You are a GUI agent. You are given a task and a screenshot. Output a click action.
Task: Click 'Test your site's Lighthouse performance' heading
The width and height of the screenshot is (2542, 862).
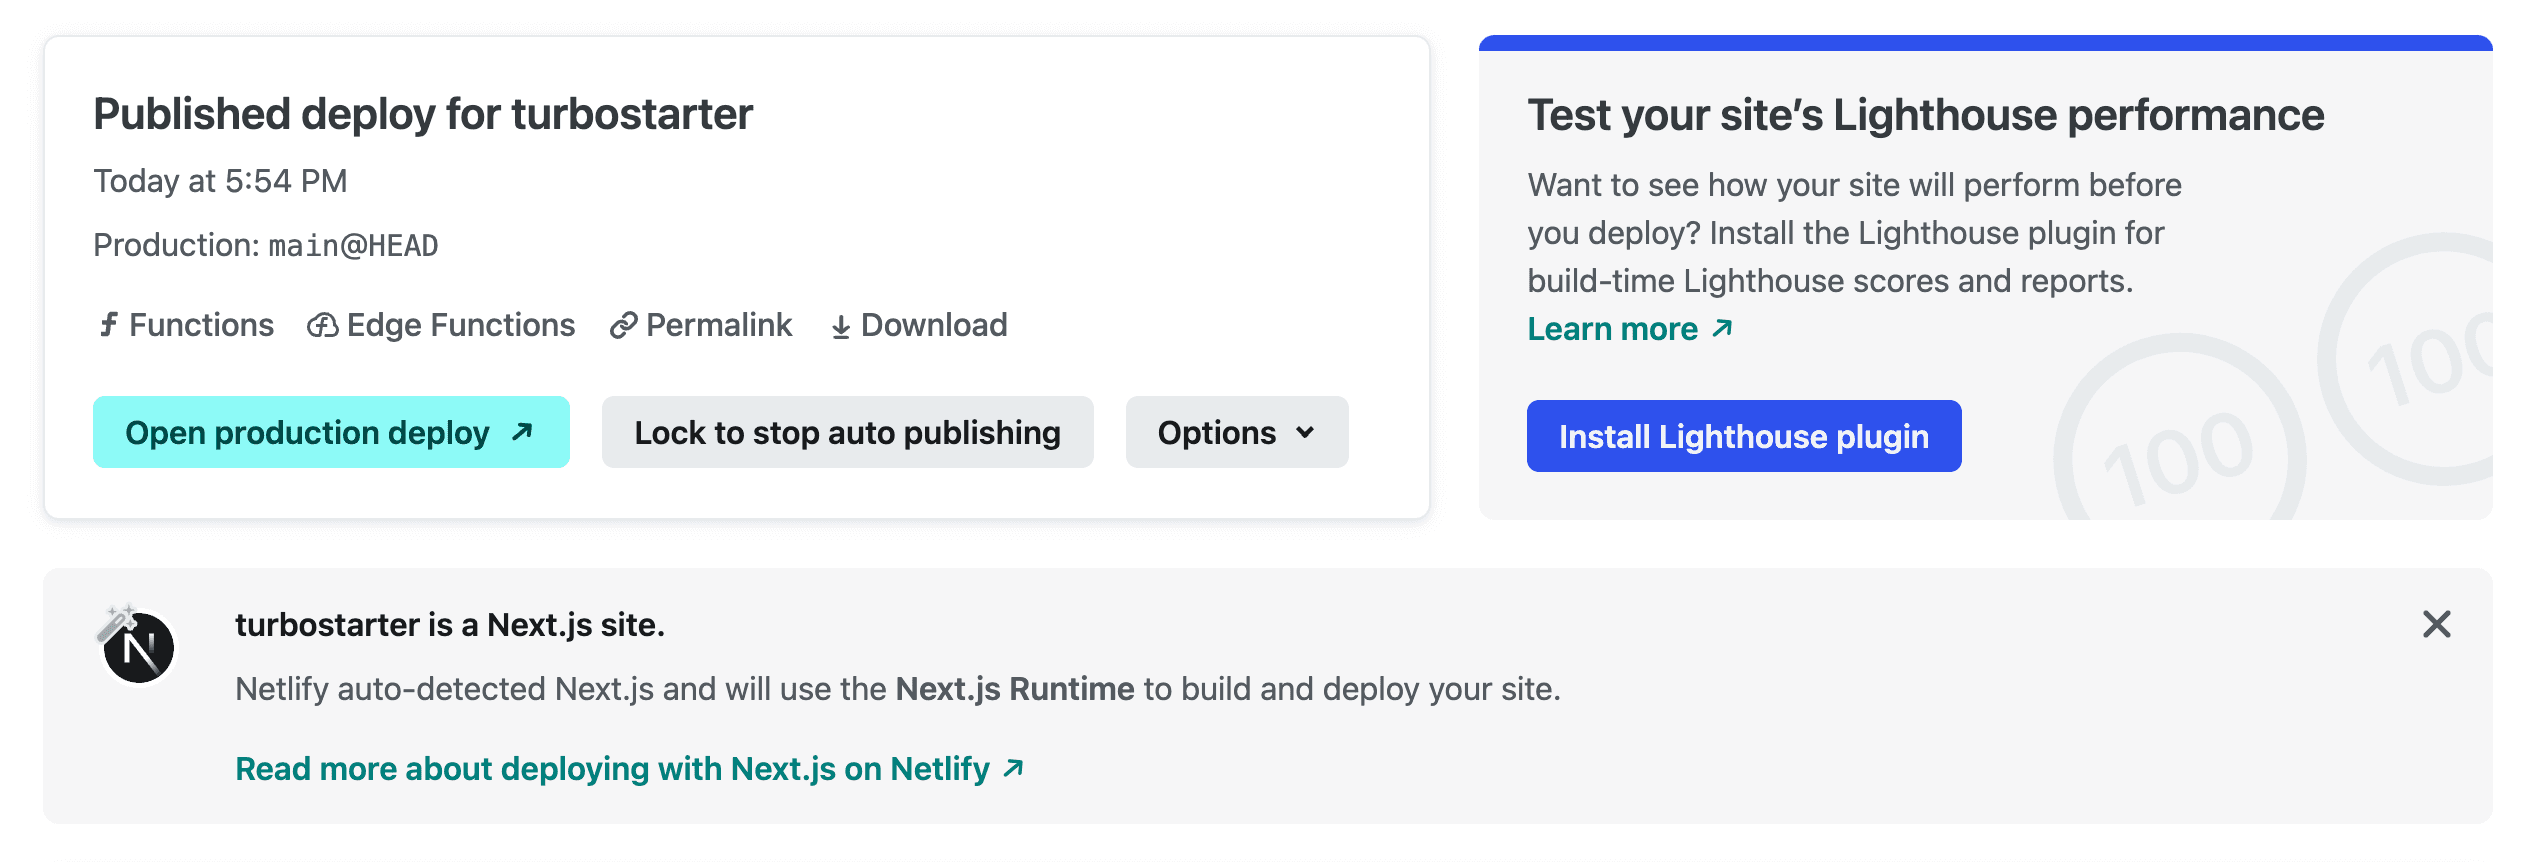tap(1925, 115)
